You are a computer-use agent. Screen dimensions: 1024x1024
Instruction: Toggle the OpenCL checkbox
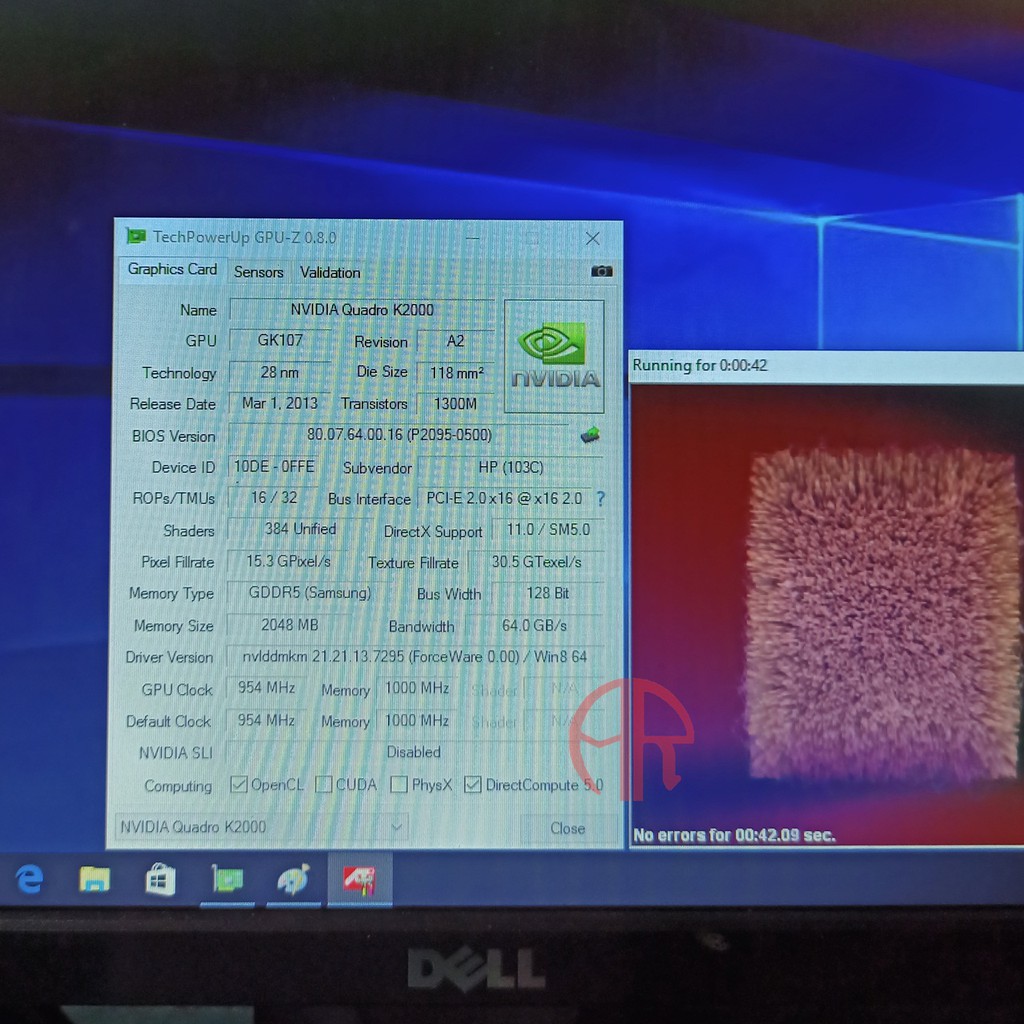pyautogui.click(x=239, y=785)
